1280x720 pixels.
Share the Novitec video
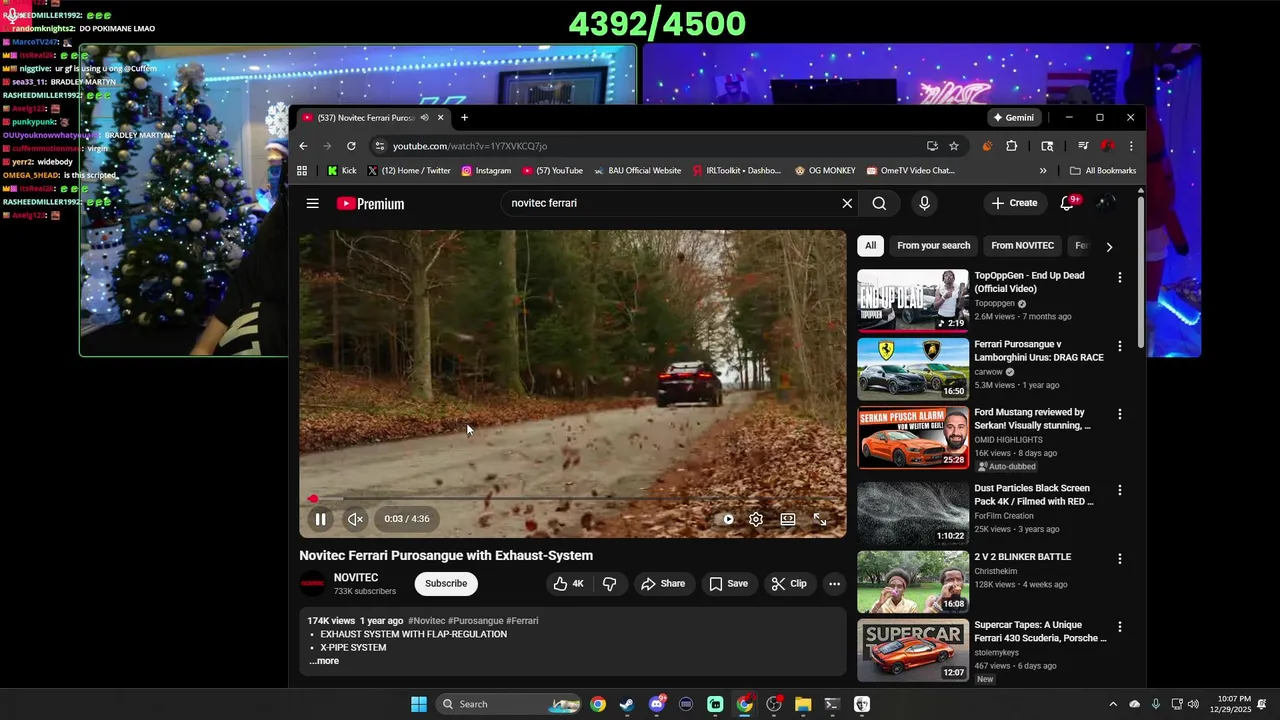(x=663, y=584)
